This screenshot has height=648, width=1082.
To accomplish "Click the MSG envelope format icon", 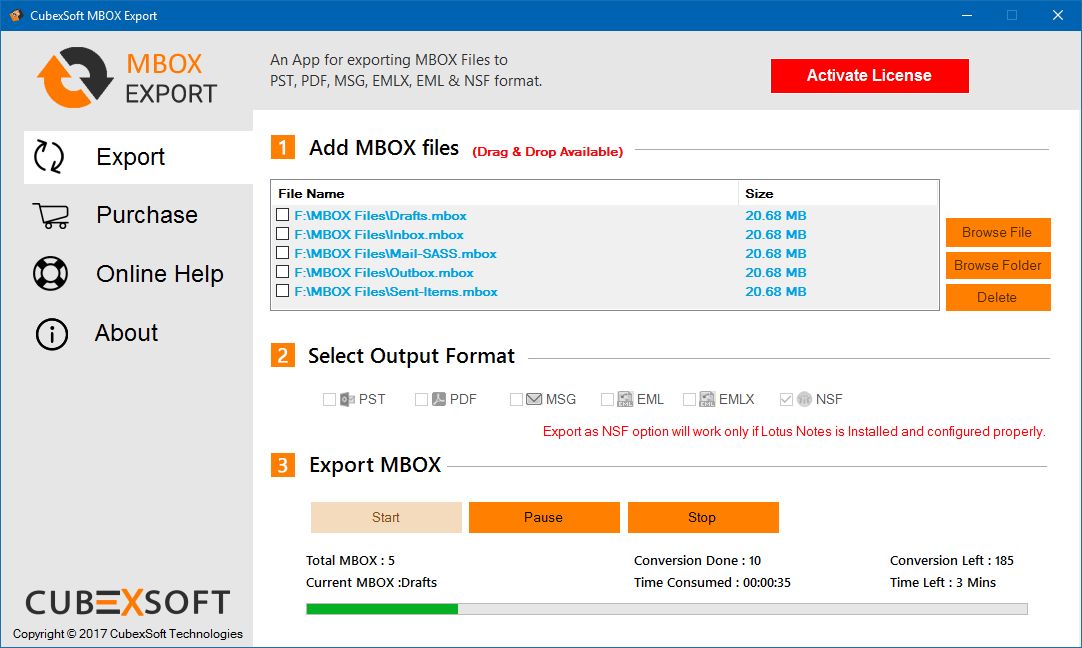I will pos(534,399).
